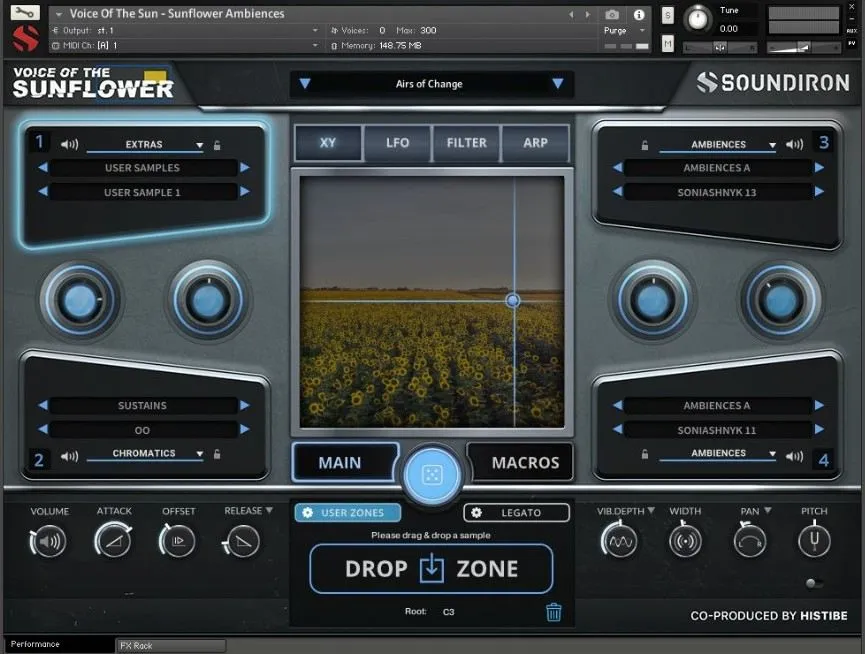865x654 pixels.
Task: Open the wrench instrument options icon
Action: coord(25,12)
